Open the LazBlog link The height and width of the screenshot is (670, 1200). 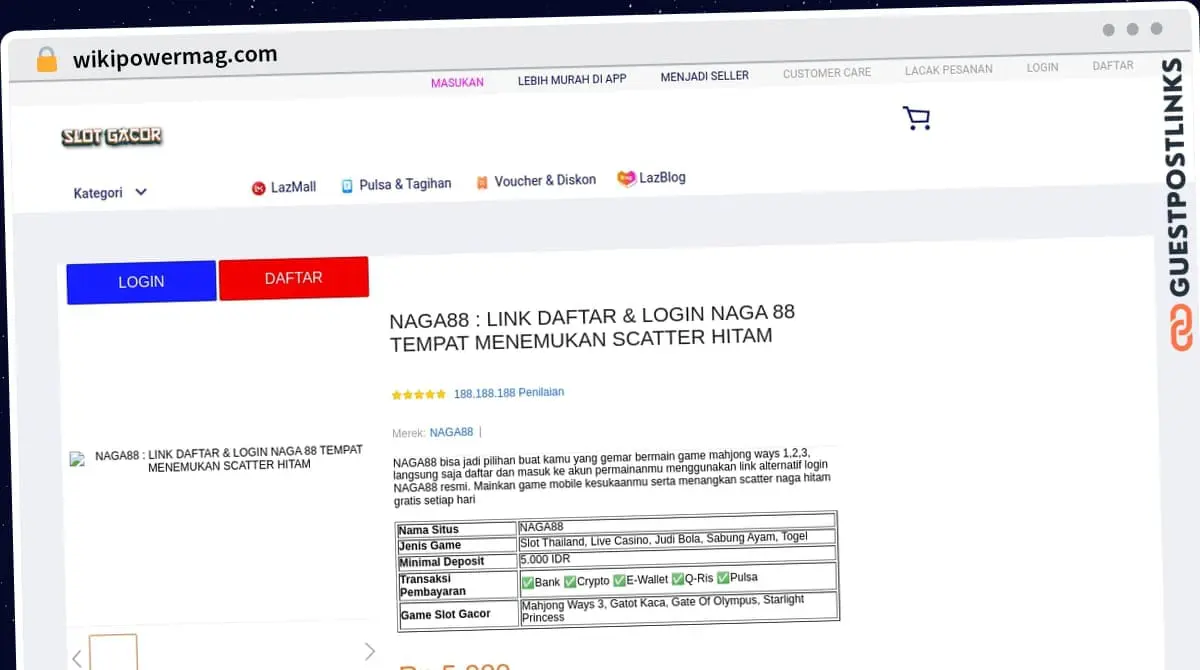tap(662, 177)
